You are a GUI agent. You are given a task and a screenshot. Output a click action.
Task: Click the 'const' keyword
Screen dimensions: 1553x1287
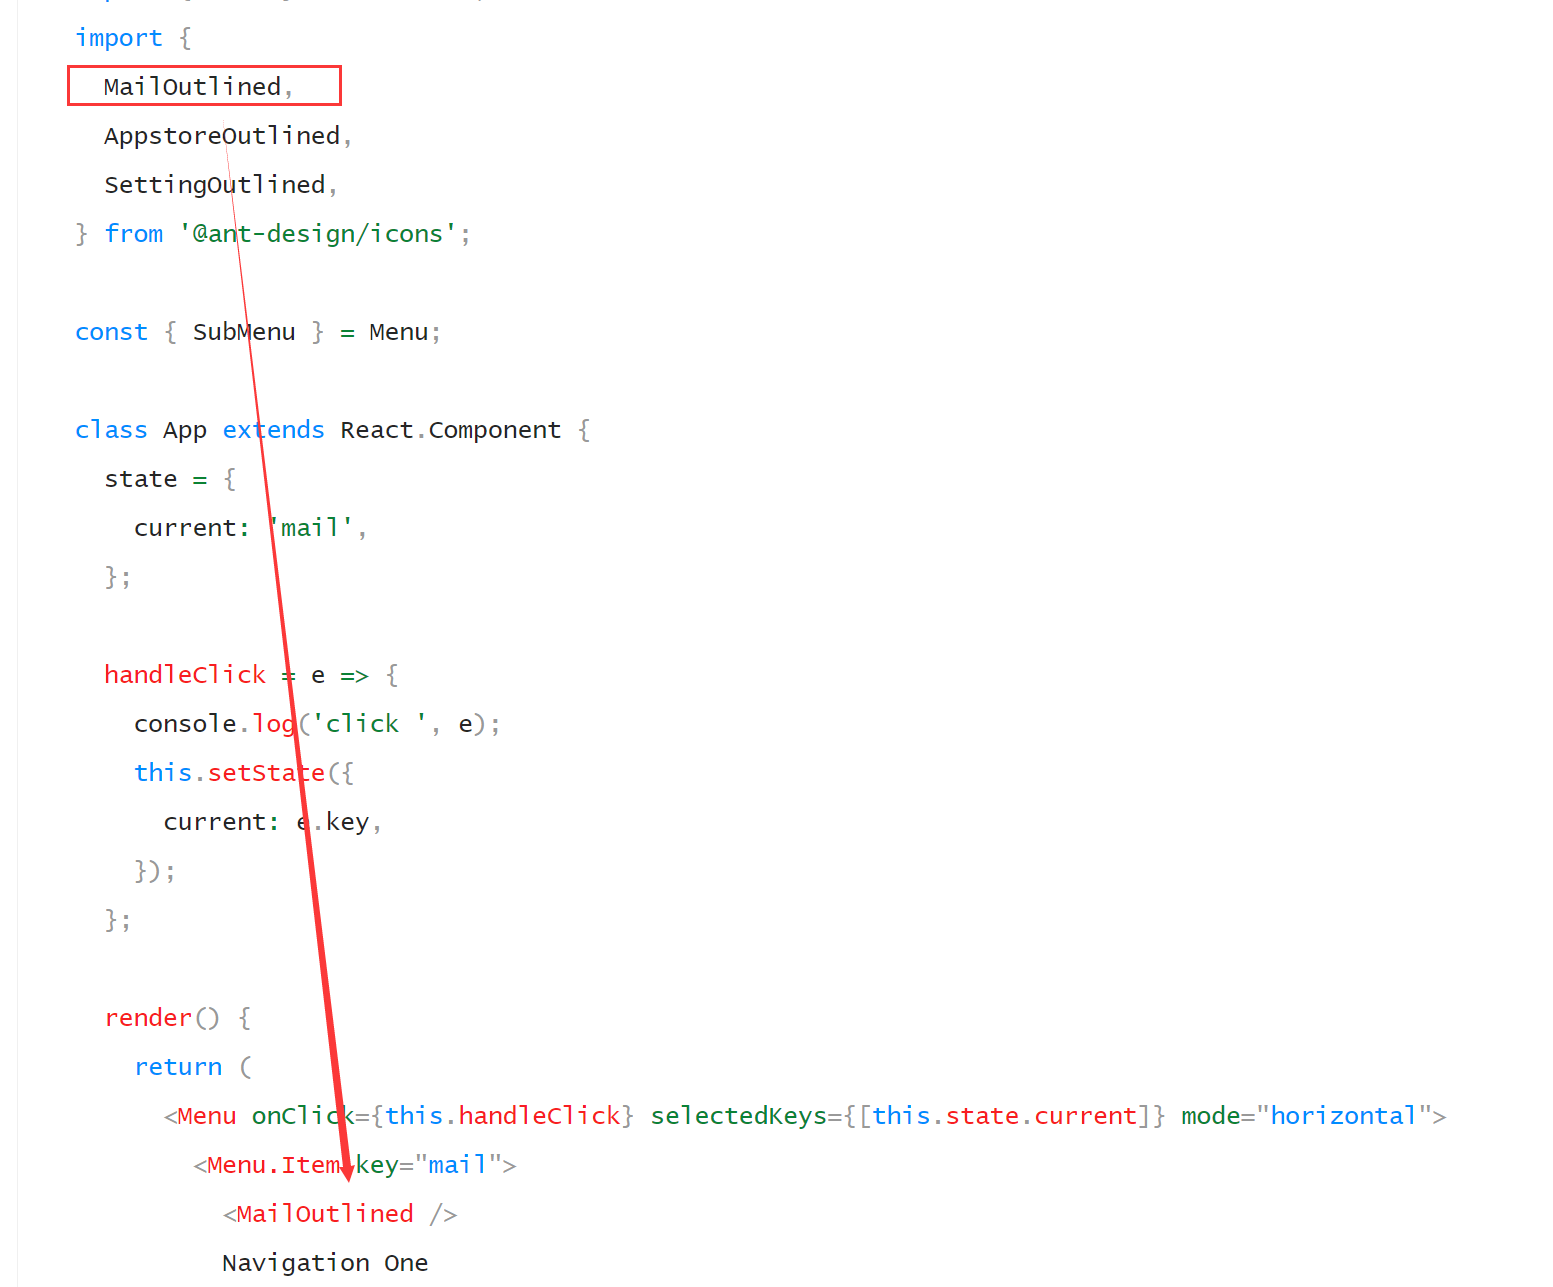[111, 332]
